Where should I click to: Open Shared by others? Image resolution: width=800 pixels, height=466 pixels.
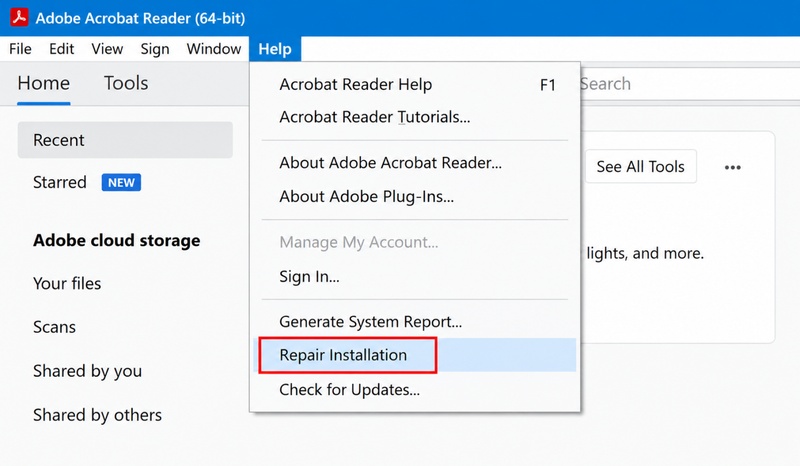point(97,415)
